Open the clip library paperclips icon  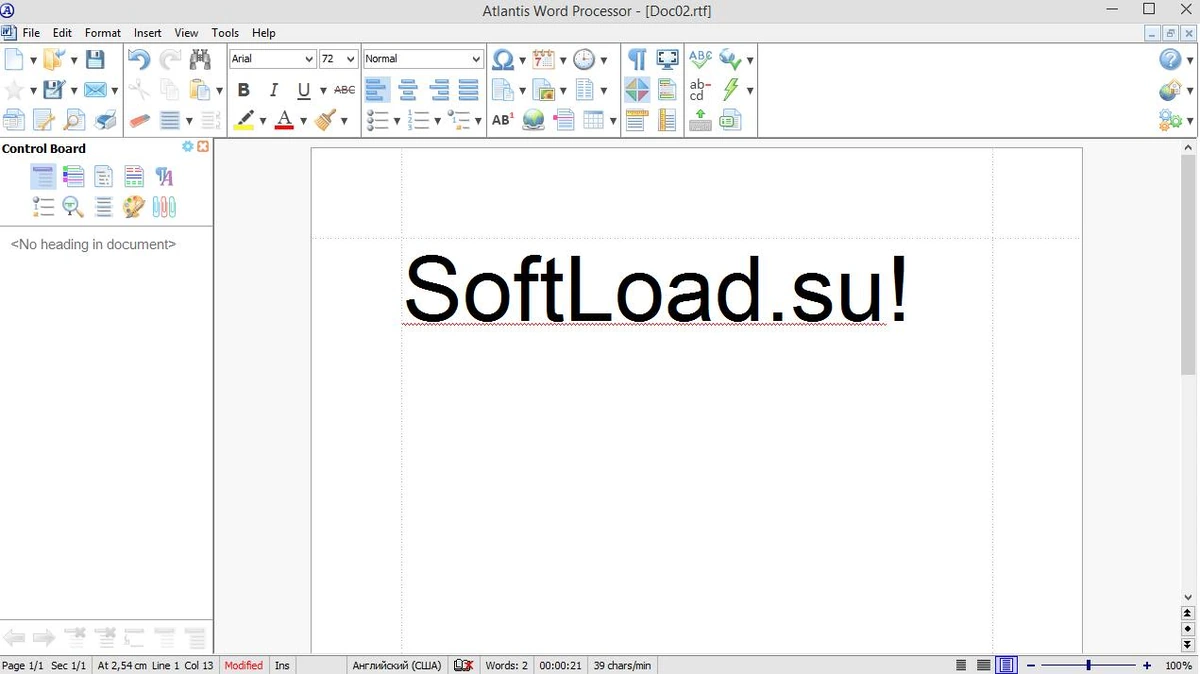(x=164, y=207)
